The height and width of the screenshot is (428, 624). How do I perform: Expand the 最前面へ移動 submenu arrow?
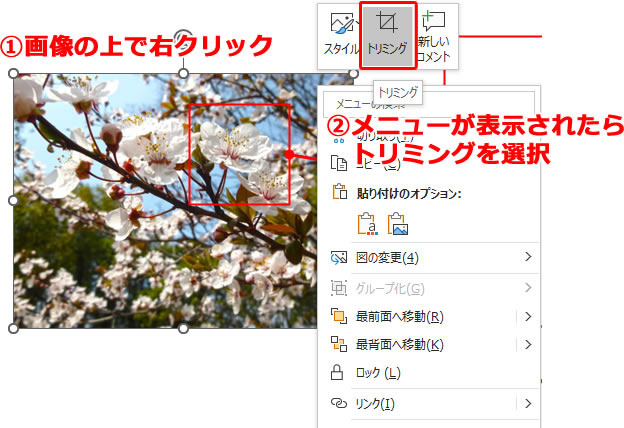click(527, 317)
